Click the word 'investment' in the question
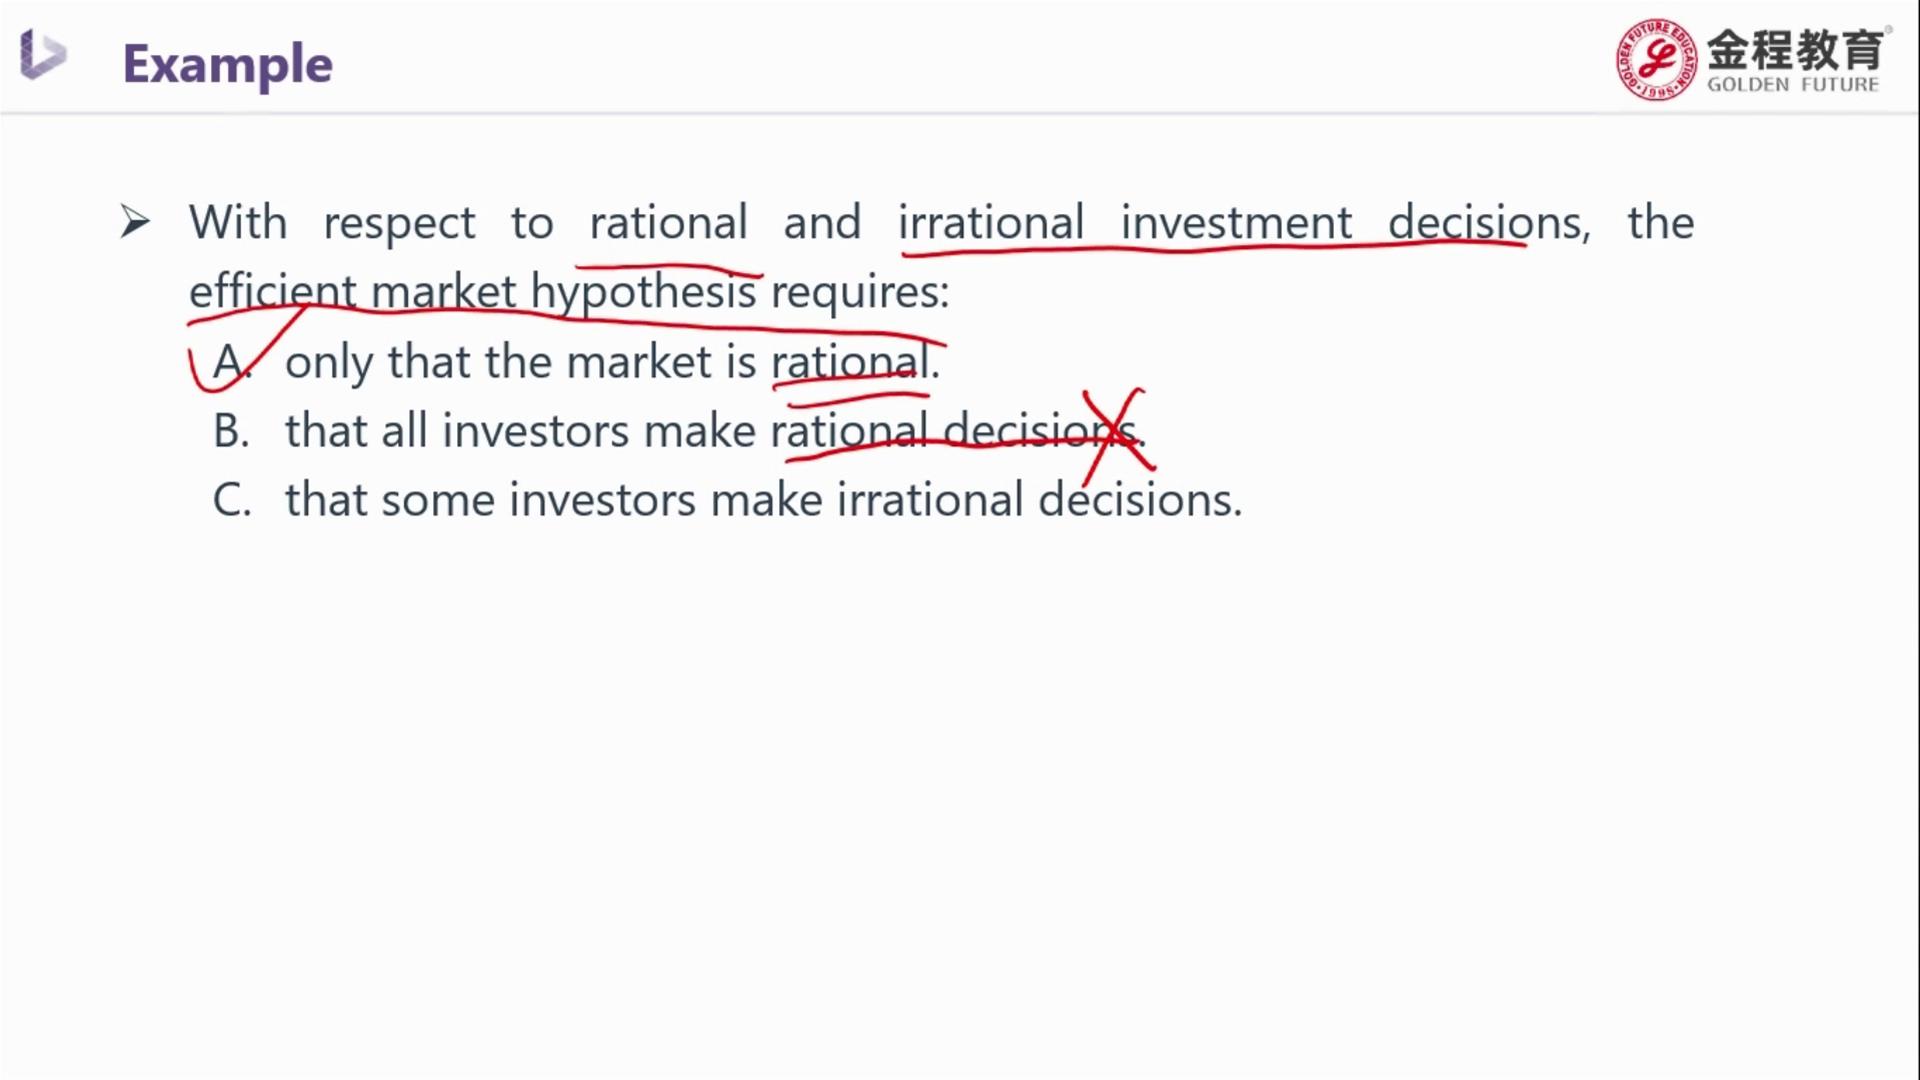Viewport: 1920px width, 1080px height. [x=1236, y=222]
